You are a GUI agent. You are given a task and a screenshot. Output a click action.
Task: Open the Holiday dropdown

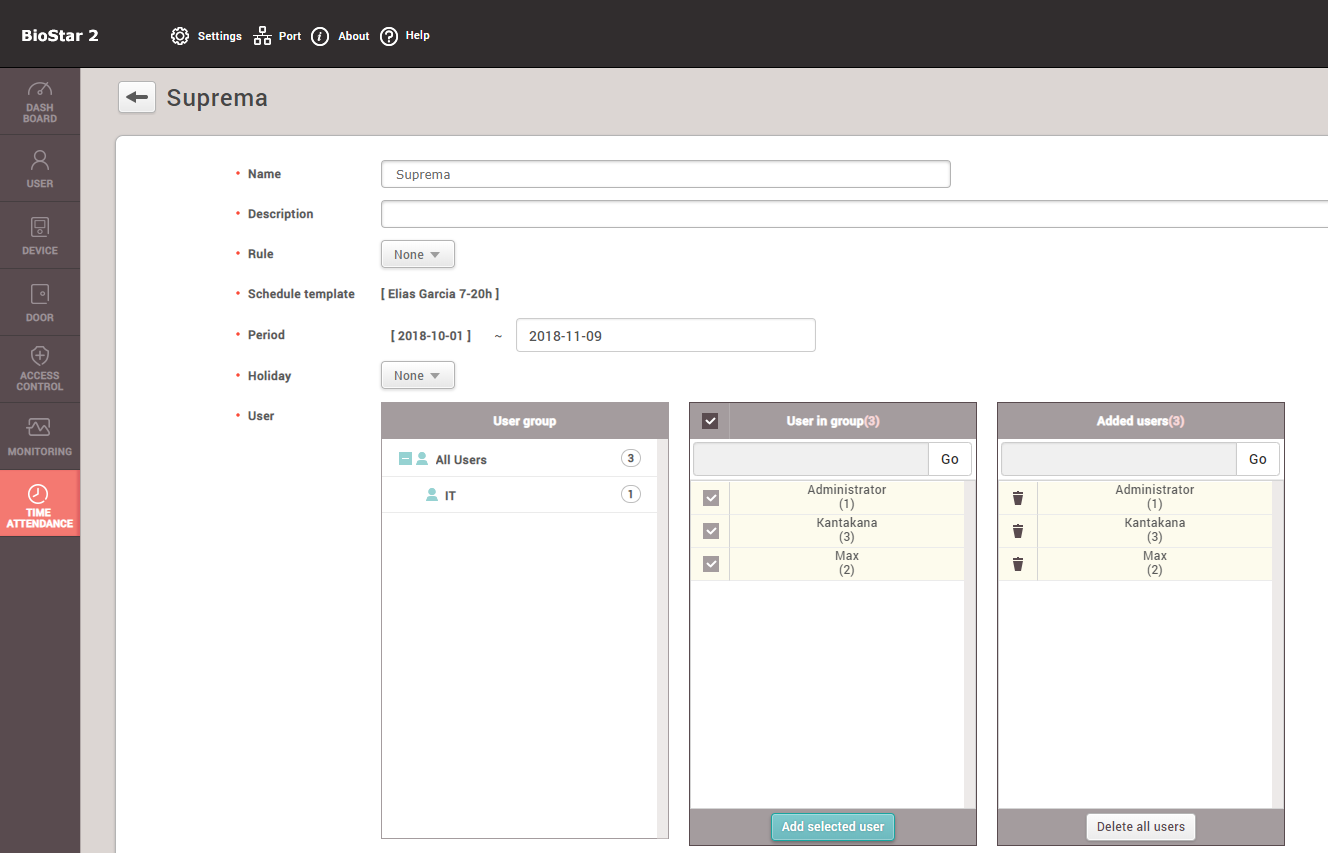418,376
